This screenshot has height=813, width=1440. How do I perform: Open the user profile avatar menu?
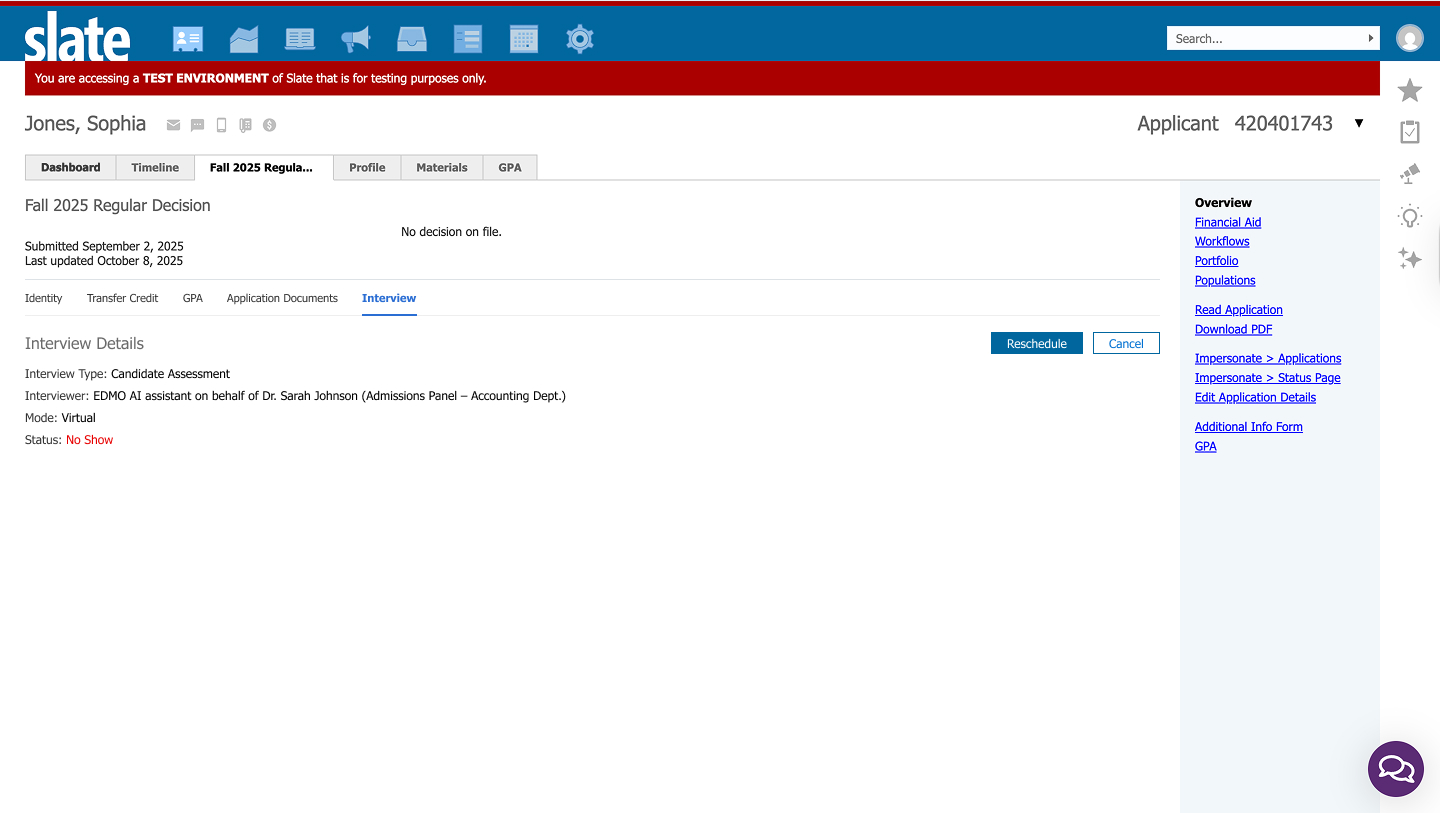pos(1409,38)
